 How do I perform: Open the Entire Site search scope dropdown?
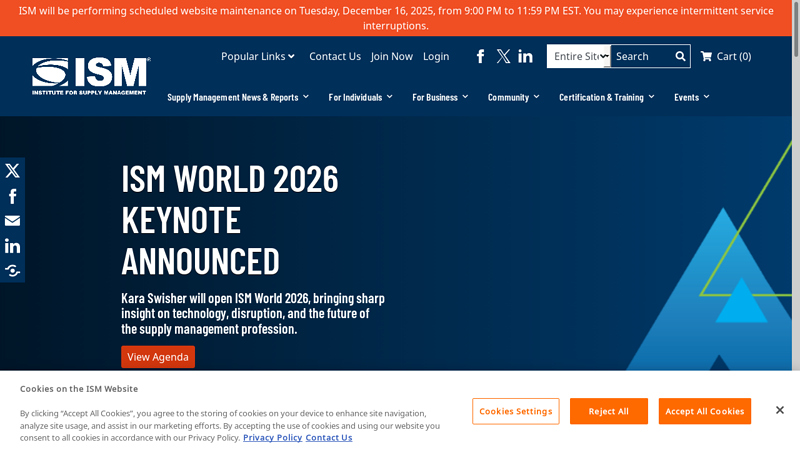coord(579,56)
